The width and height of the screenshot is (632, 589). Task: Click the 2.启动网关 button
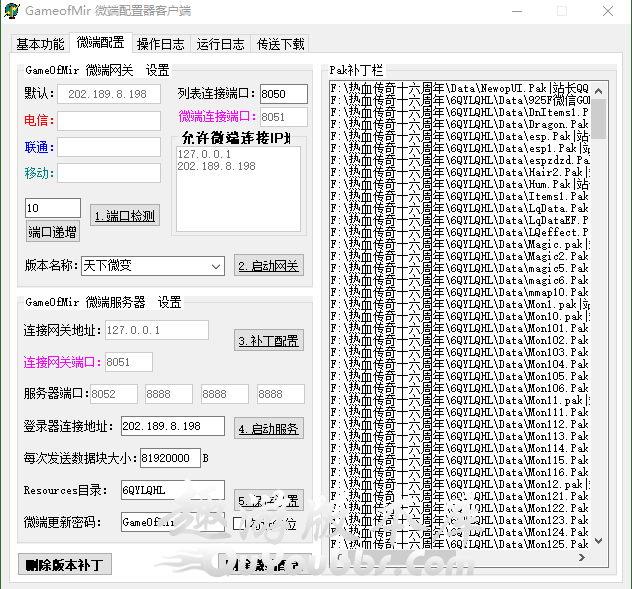coord(269,266)
